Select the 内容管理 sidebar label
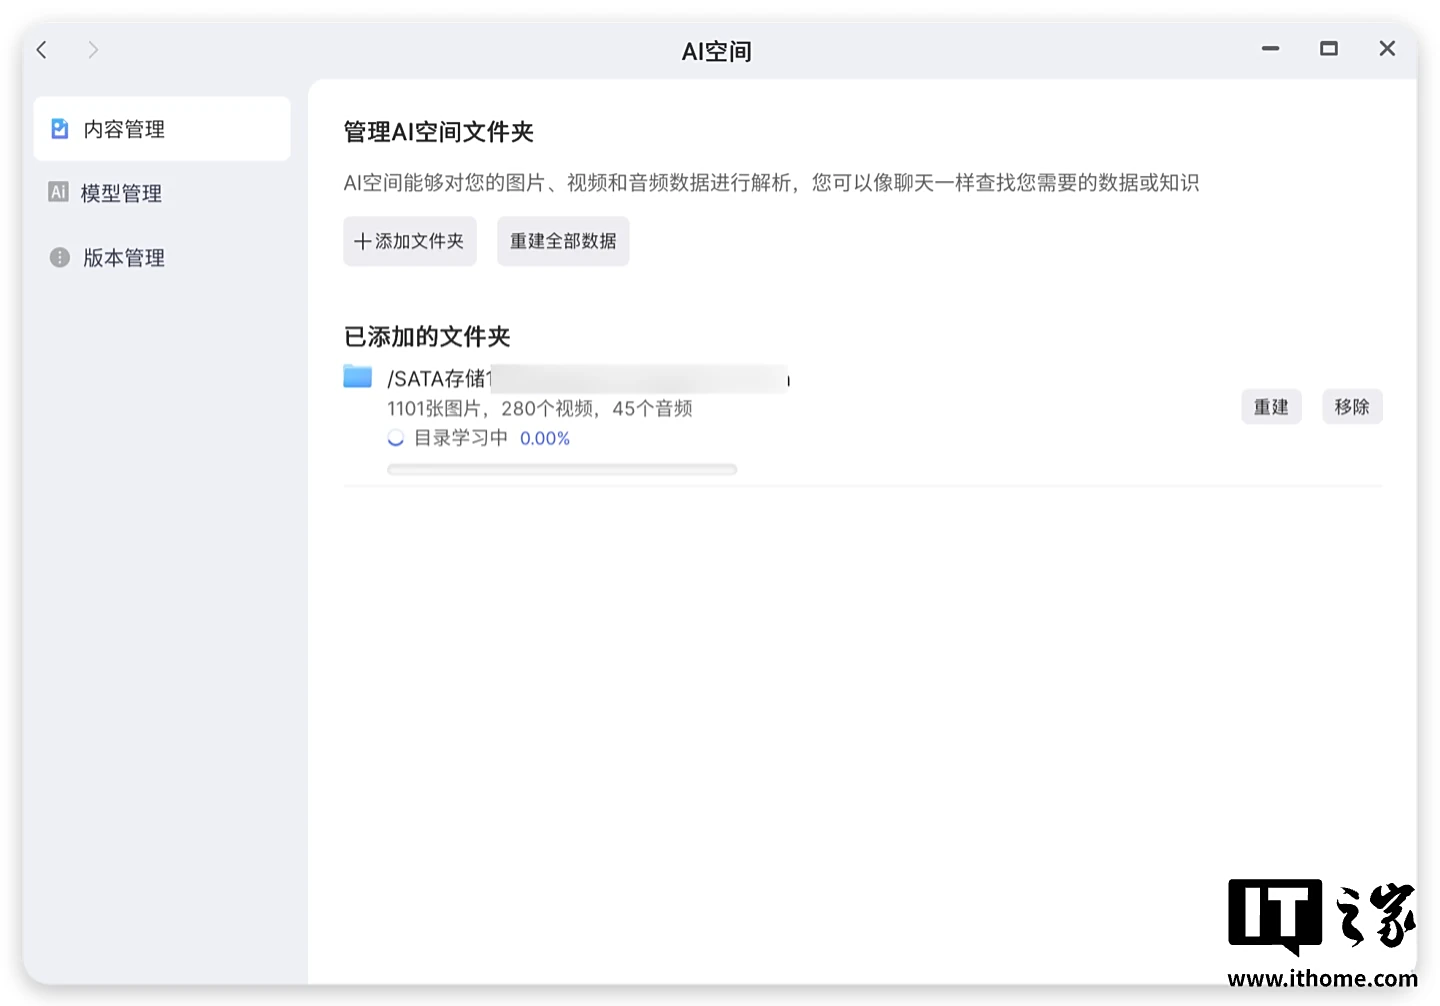Screen dimensions: 1440x1006 (x=124, y=129)
